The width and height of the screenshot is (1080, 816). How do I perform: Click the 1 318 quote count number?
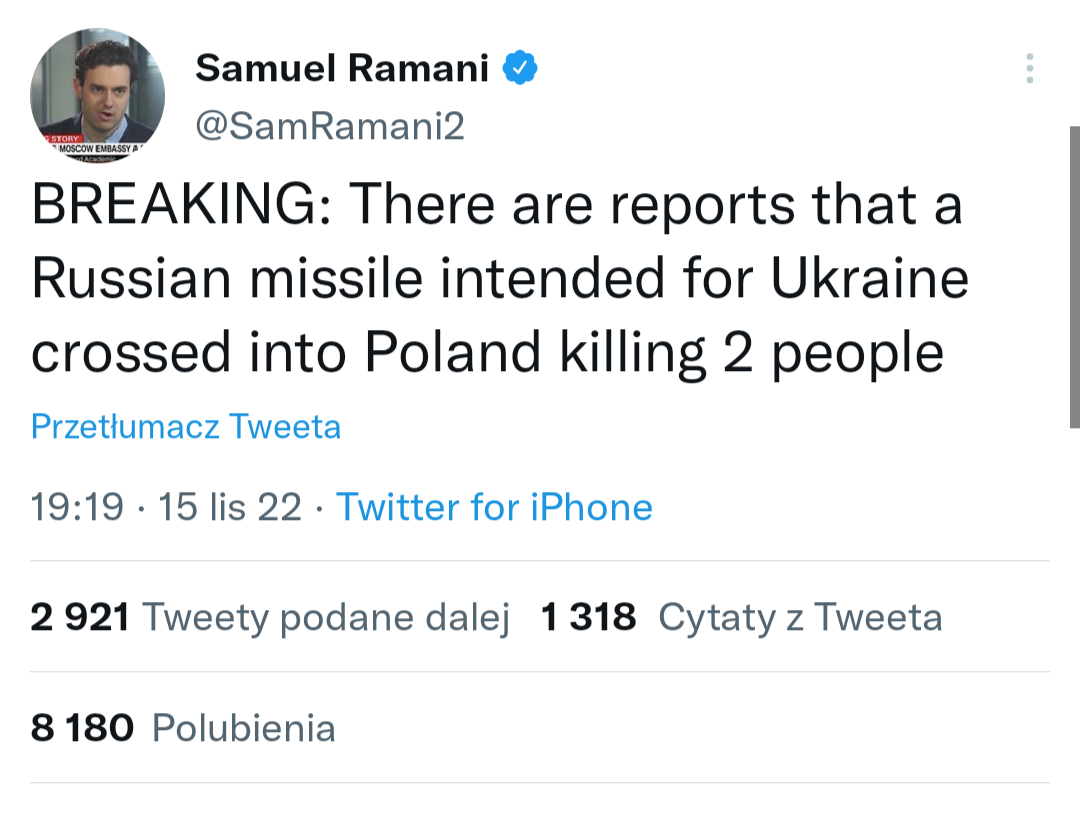click(x=588, y=617)
